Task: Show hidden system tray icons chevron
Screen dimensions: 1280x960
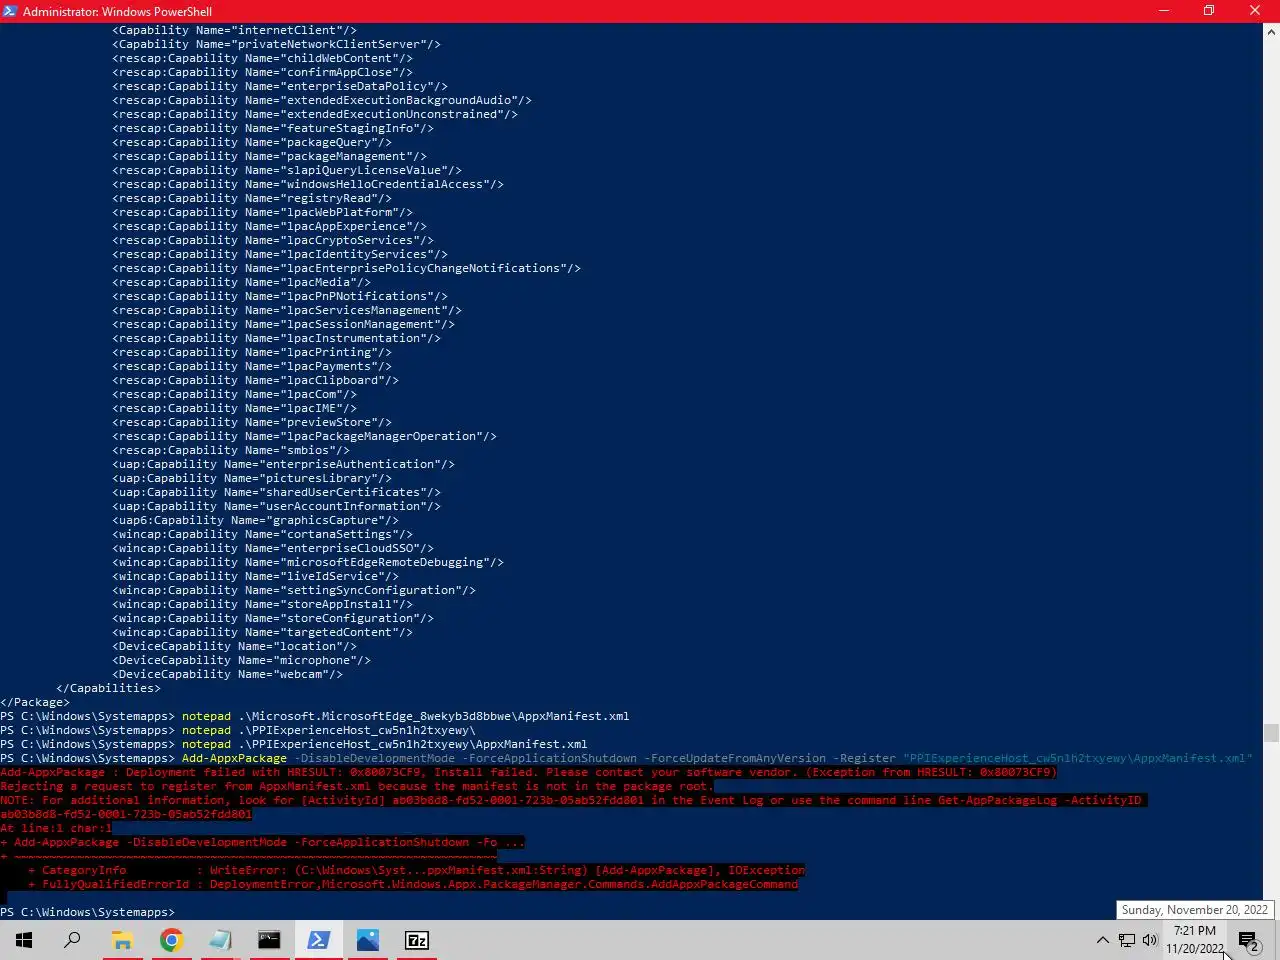Action: [x=1102, y=940]
